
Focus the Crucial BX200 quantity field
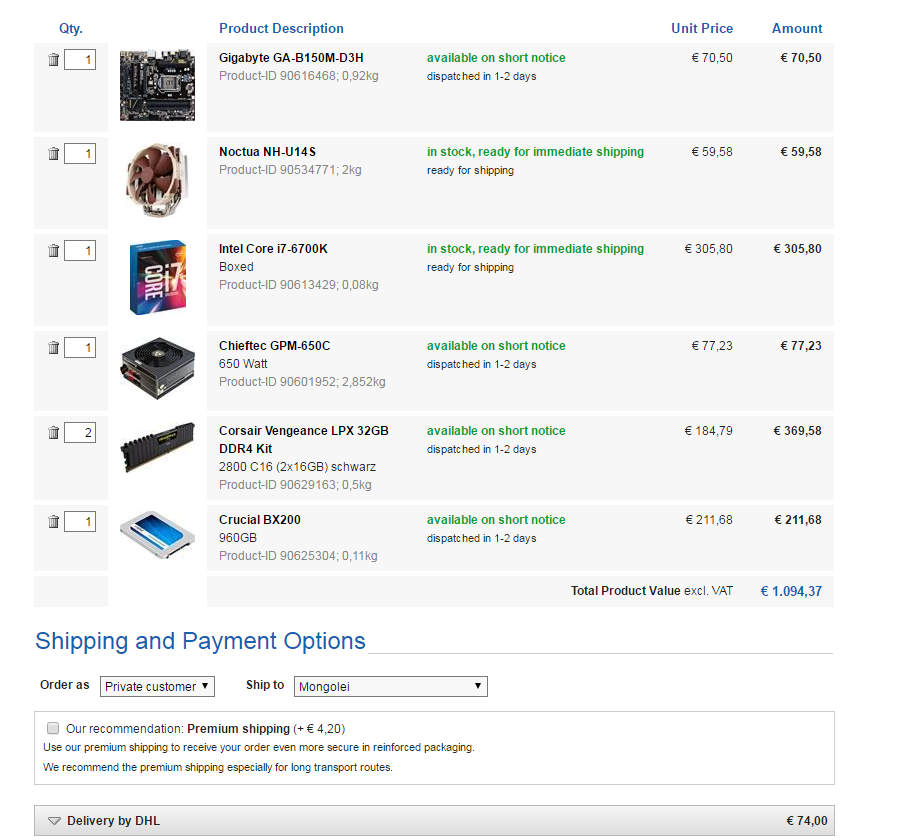[x=80, y=522]
